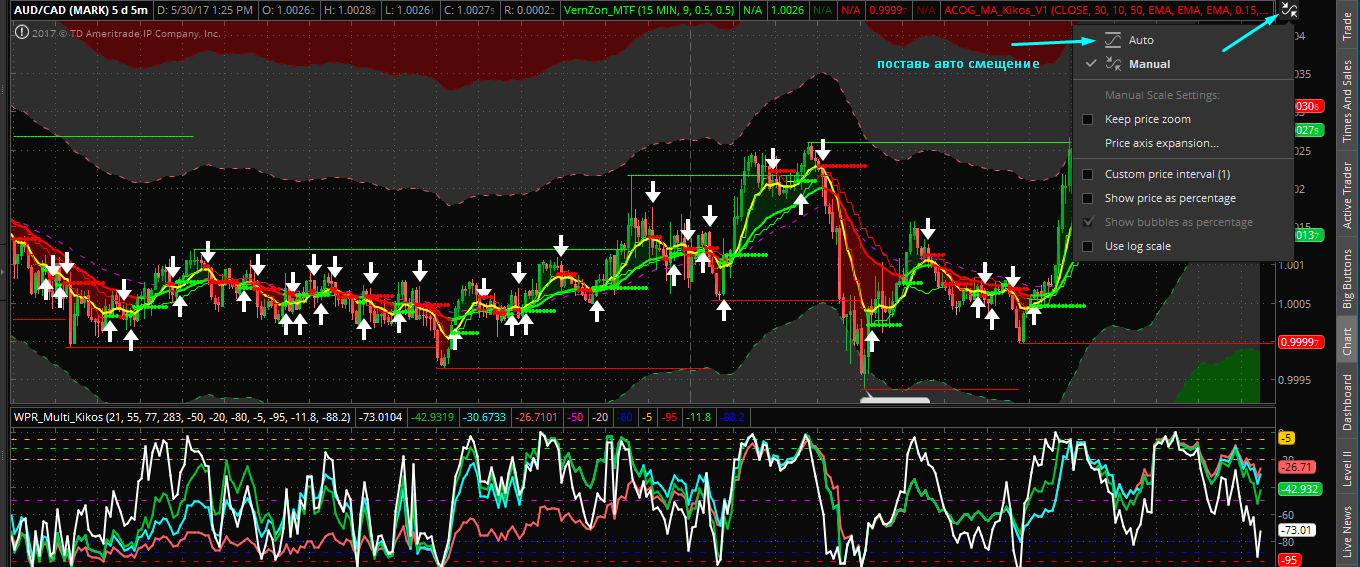Click the price scale mode icon at top right

coord(1288,11)
